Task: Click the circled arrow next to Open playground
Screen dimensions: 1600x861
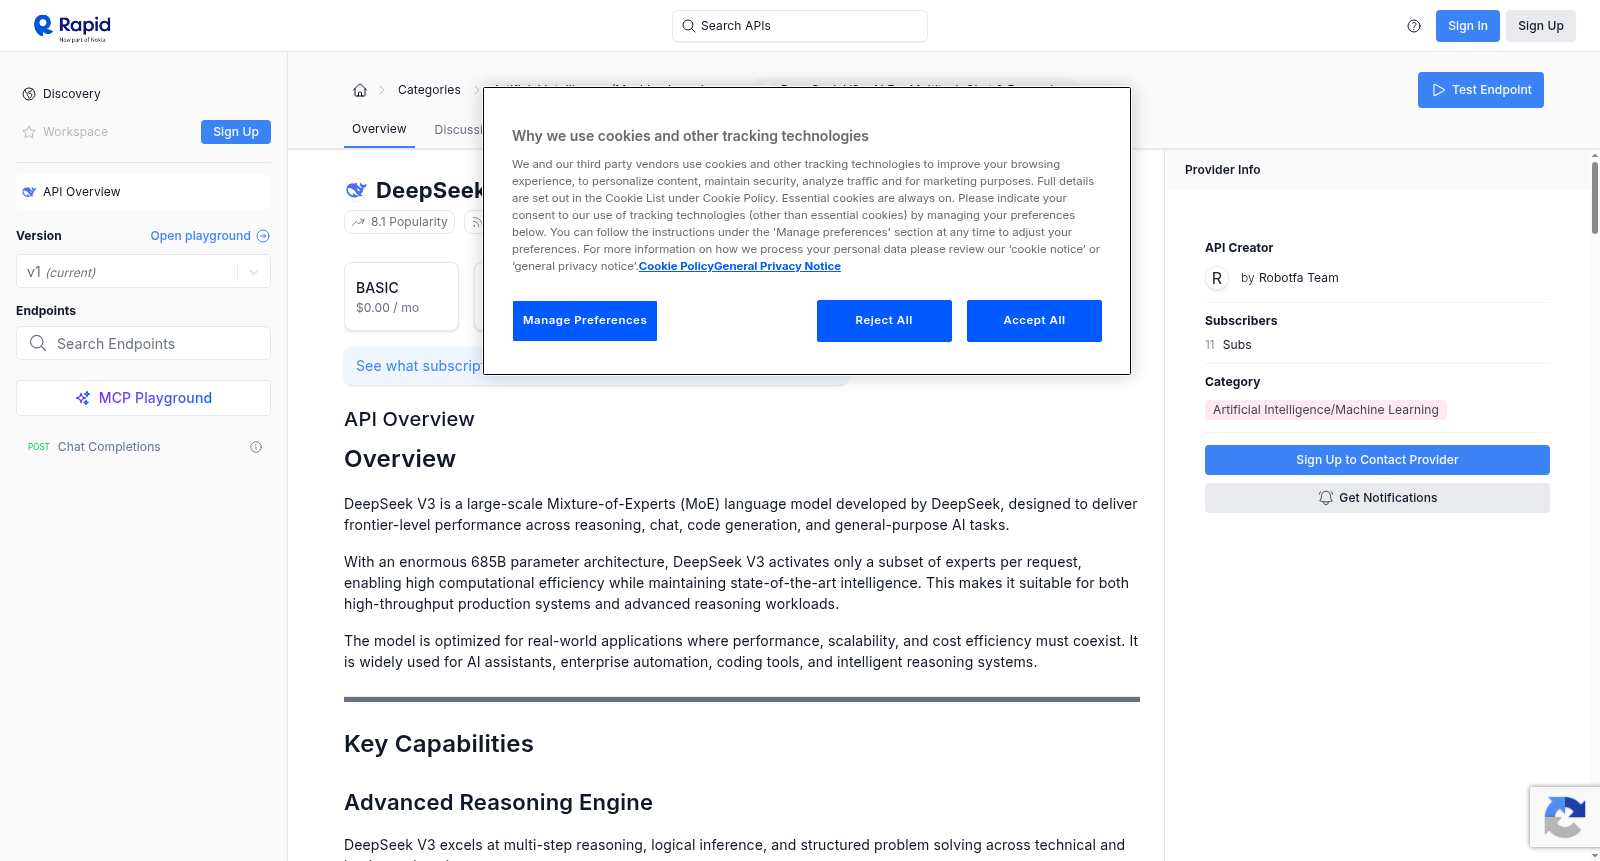Action: click(x=263, y=236)
